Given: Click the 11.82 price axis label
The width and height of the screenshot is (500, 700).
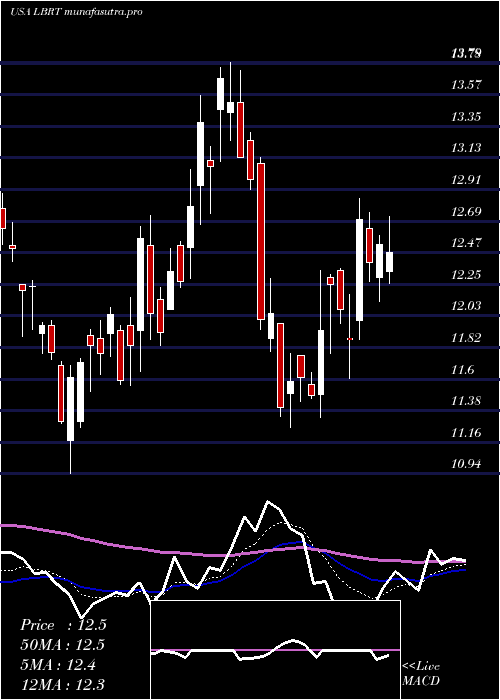Looking at the screenshot, I should 466,338.
